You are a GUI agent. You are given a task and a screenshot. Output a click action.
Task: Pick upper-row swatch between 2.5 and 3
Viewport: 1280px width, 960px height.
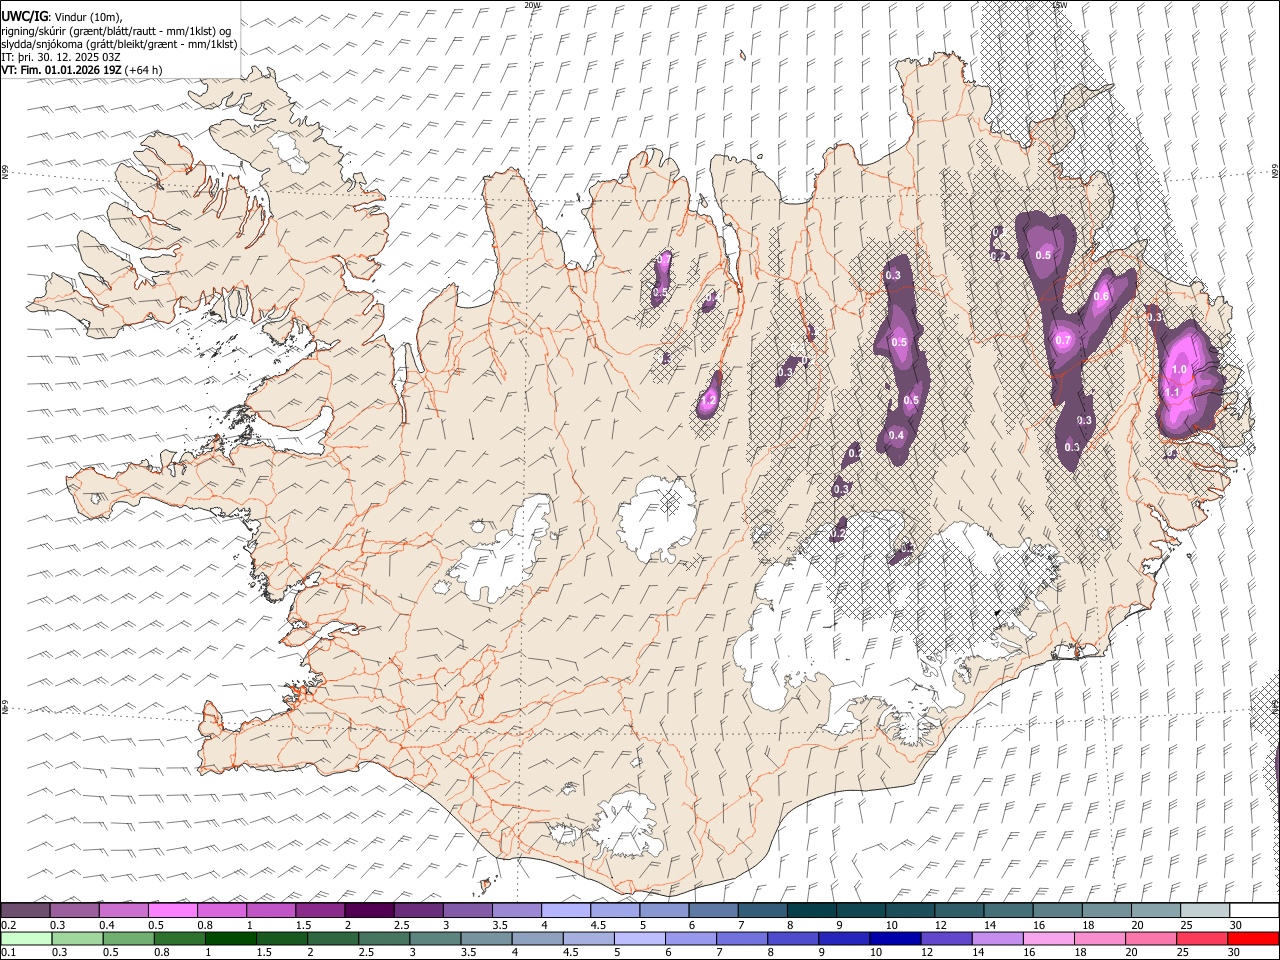418,910
